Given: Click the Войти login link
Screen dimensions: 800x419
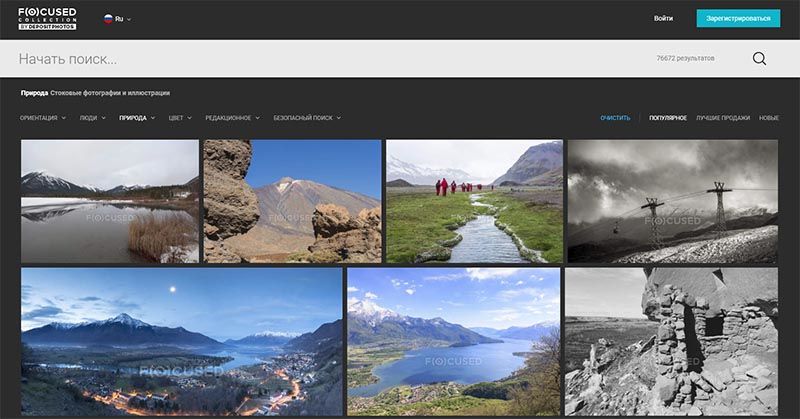Looking at the screenshot, I should [x=663, y=18].
